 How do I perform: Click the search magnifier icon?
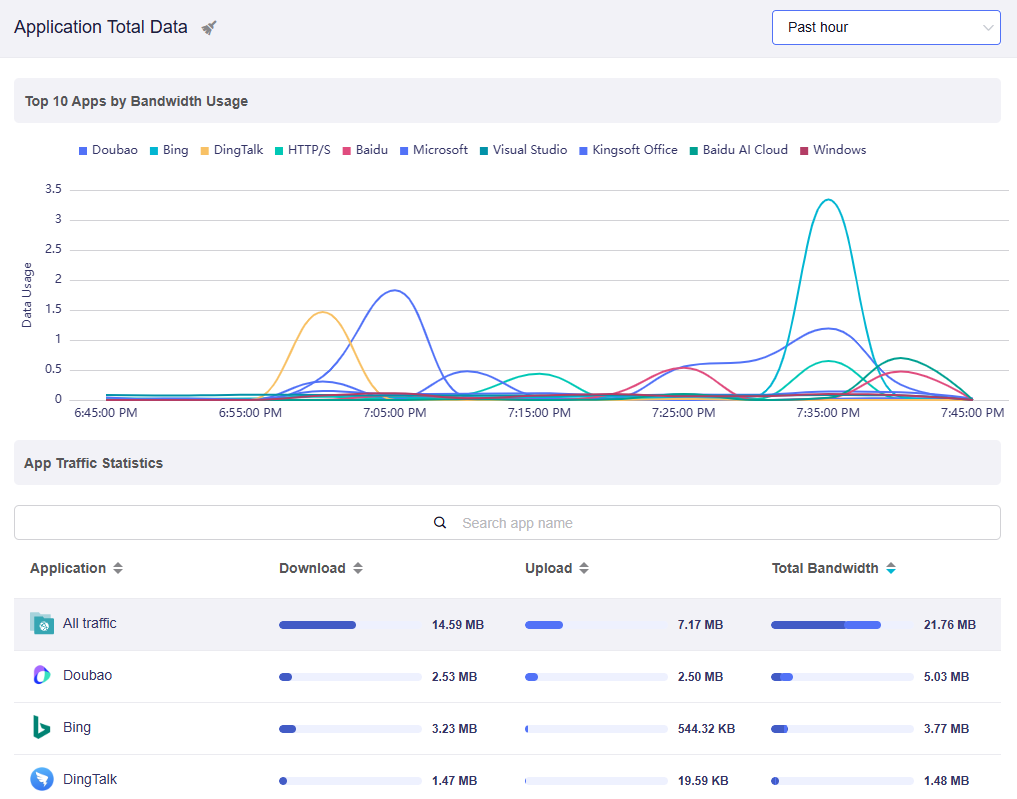(440, 523)
